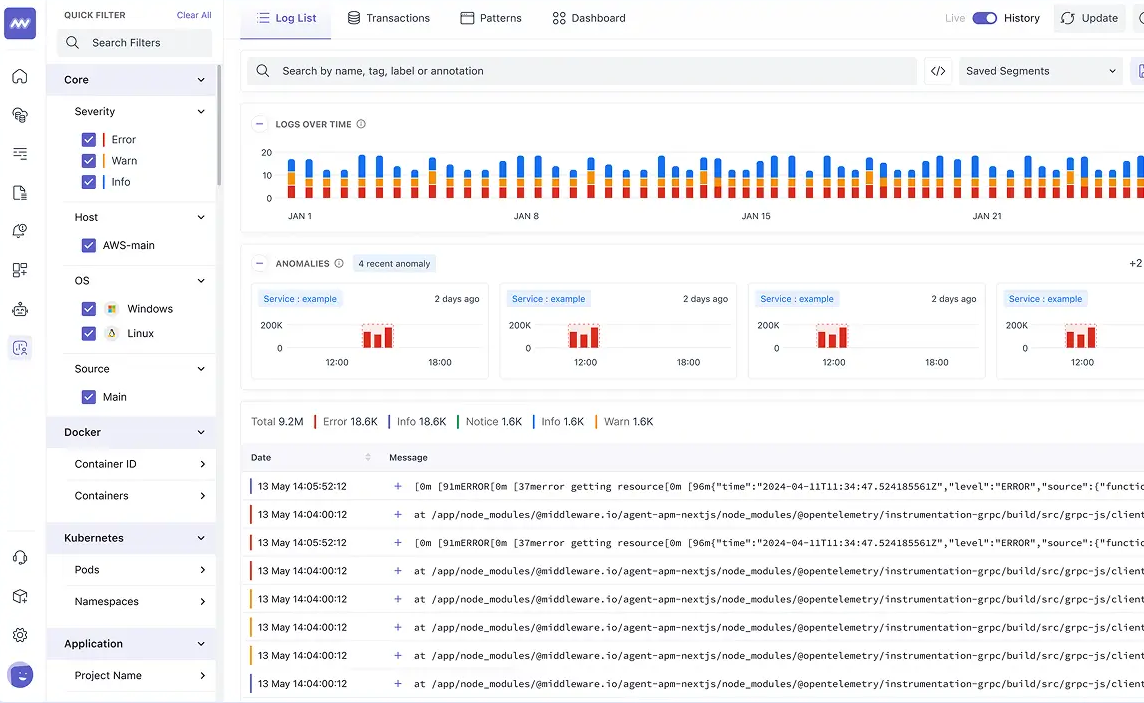Toggle the Live/History switch
This screenshot has width=1144, height=703.
pos(984,18)
